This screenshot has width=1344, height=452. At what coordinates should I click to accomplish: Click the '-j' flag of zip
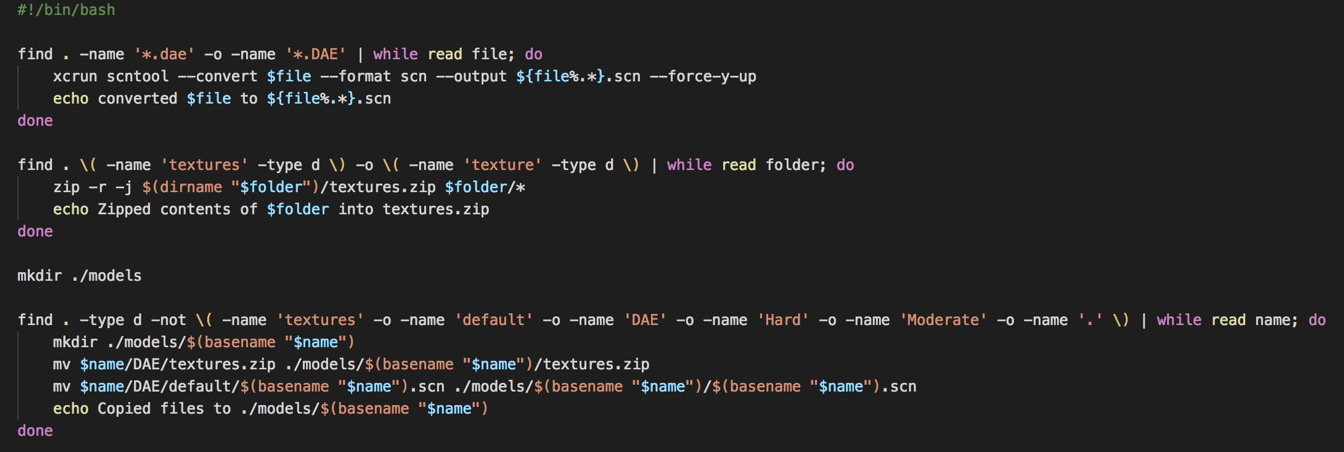(x=124, y=187)
